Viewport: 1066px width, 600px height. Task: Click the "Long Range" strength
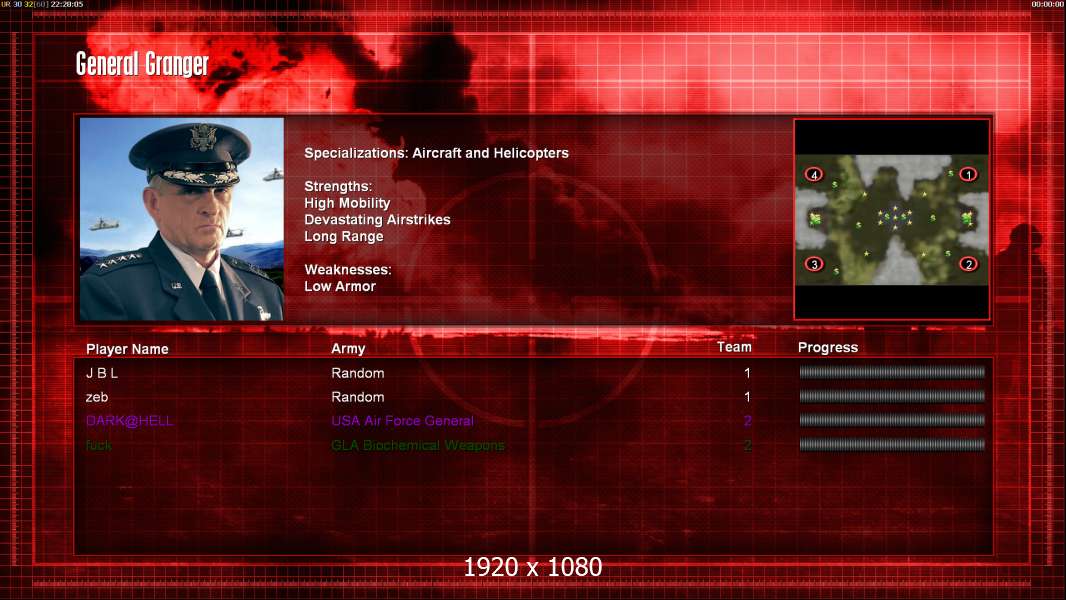[343, 236]
